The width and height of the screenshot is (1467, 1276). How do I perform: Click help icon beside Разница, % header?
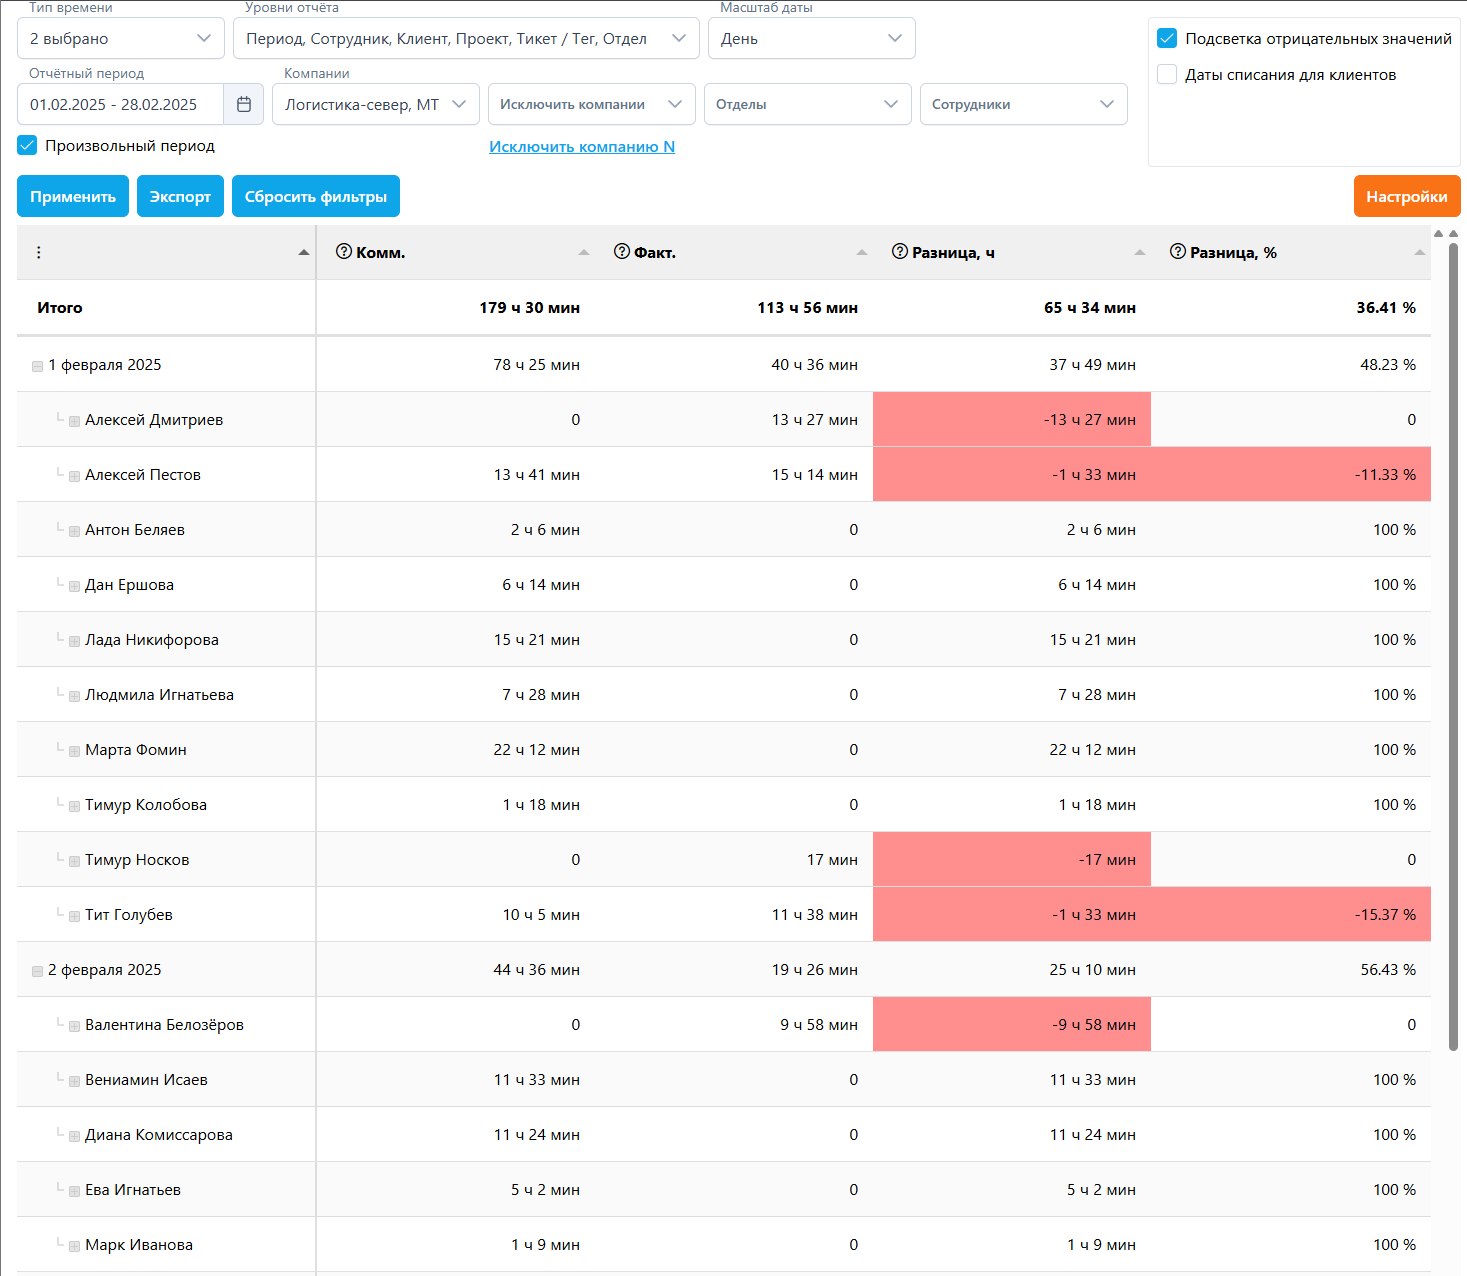(1178, 252)
